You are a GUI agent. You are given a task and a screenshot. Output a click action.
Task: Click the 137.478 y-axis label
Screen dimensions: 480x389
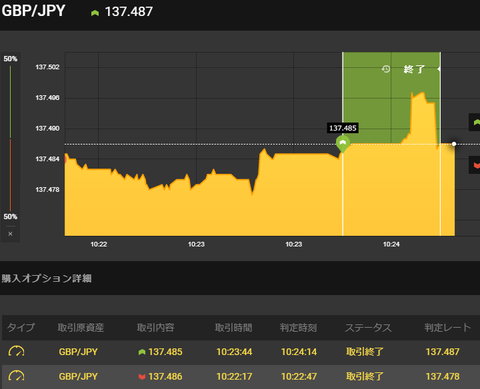tap(47, 190)
